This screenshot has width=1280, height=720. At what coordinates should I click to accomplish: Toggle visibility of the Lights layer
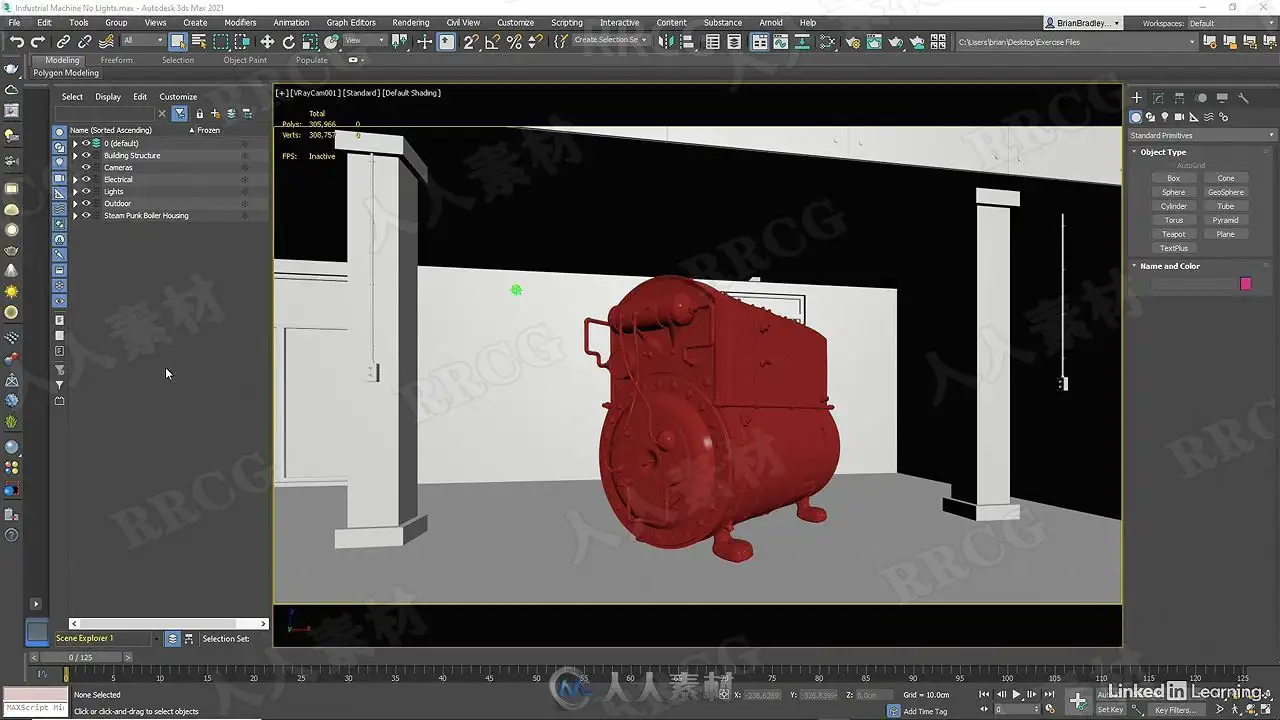(x=86, y=191)
